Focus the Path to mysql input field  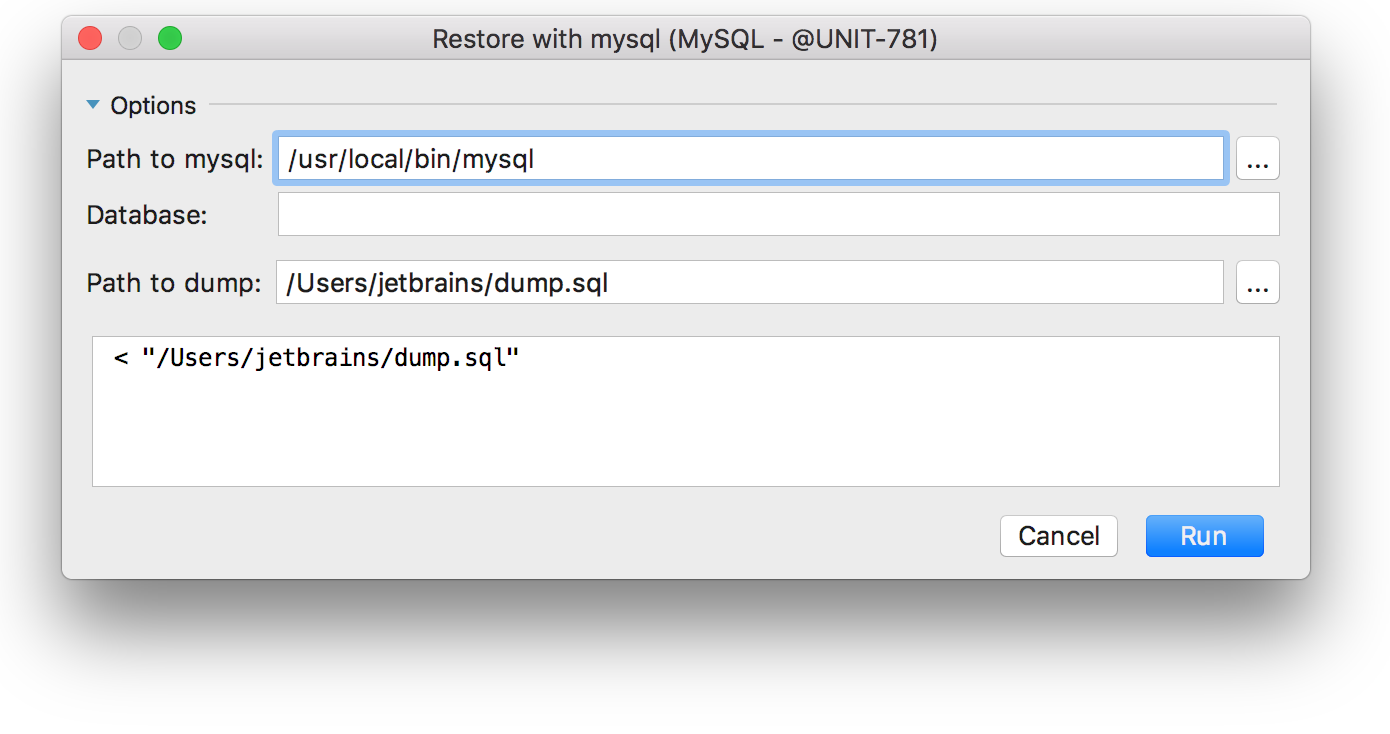click(750, 159)
